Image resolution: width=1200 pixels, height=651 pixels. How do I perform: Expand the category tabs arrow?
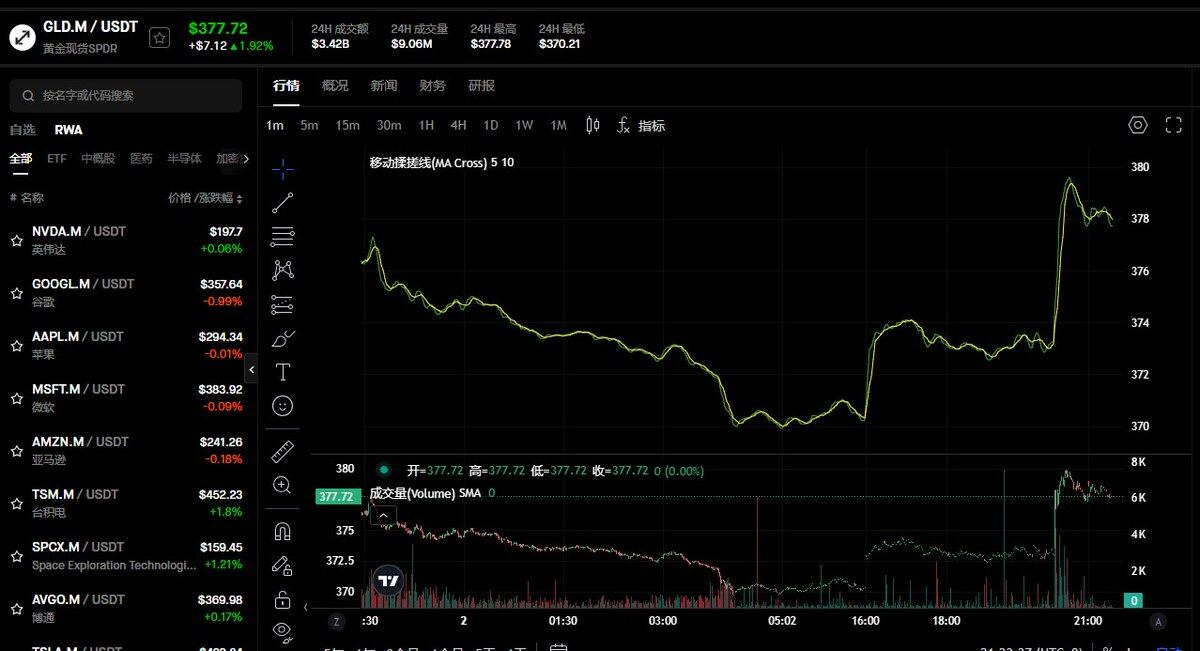246,159
